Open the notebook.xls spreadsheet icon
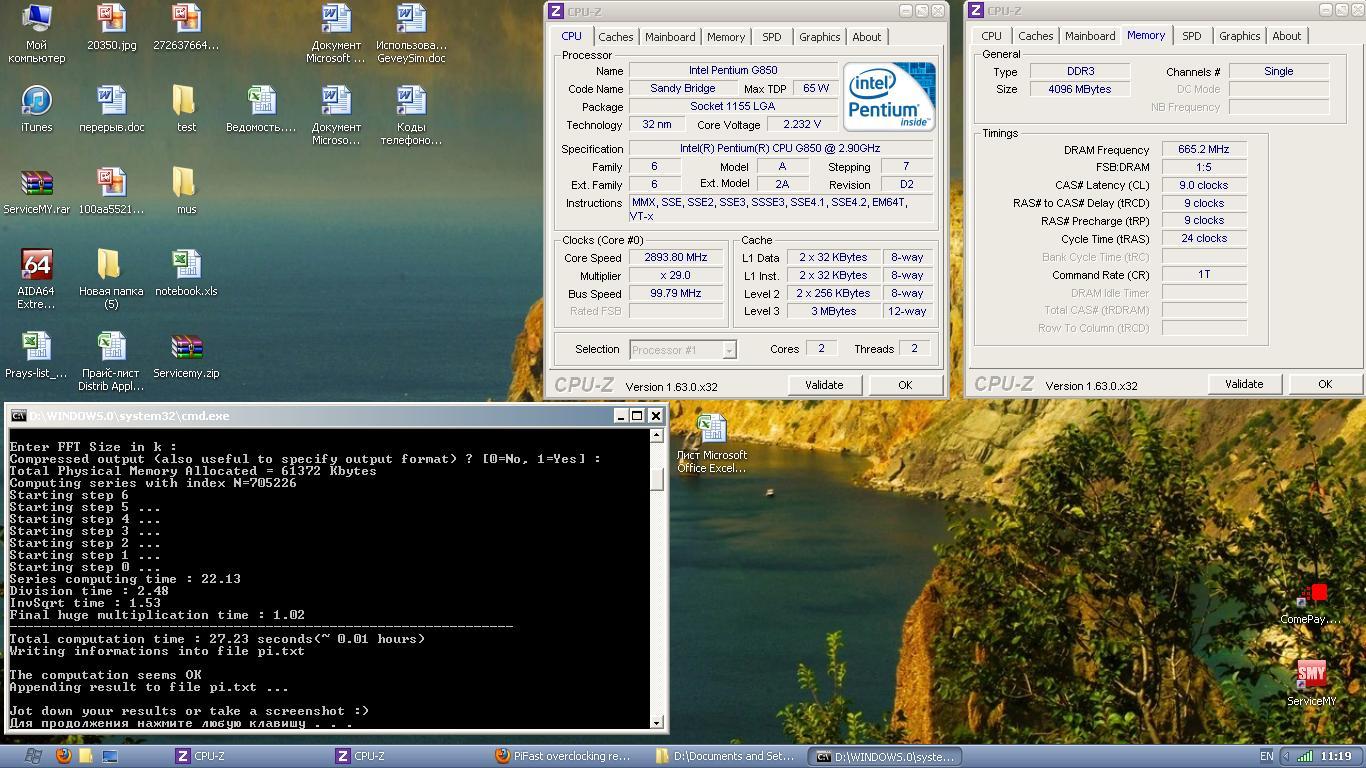 tap(186, 265)
